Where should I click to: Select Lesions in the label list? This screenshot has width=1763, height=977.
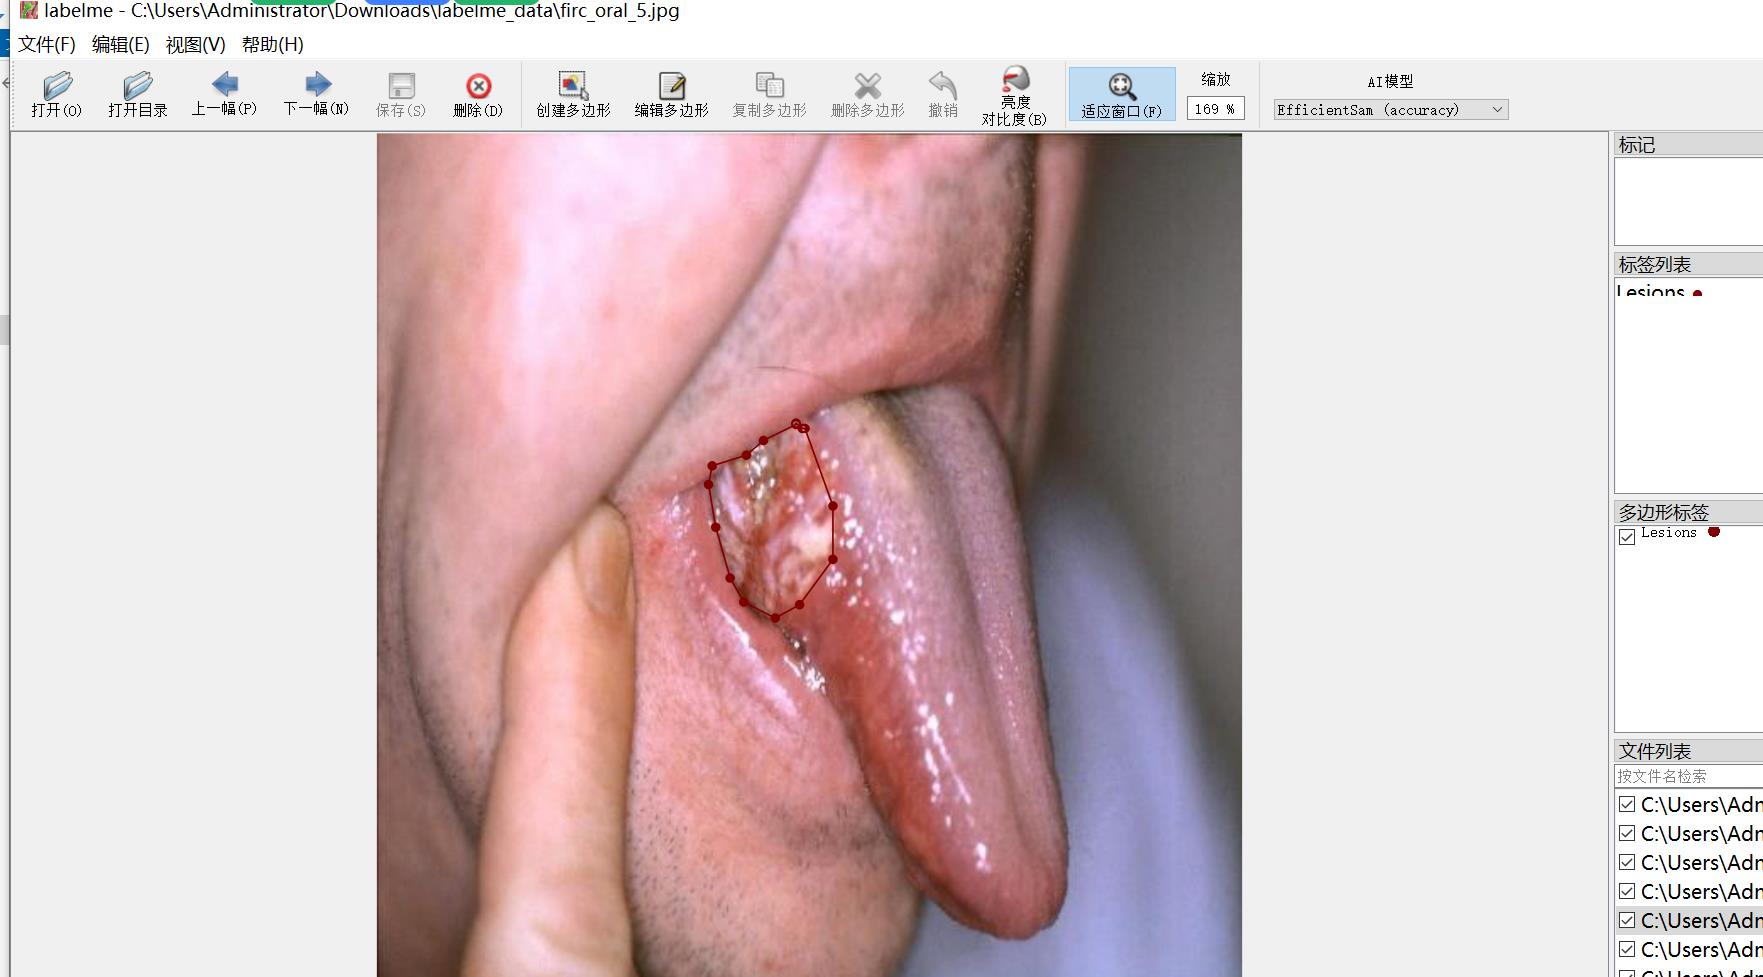tap(1651, 292)
